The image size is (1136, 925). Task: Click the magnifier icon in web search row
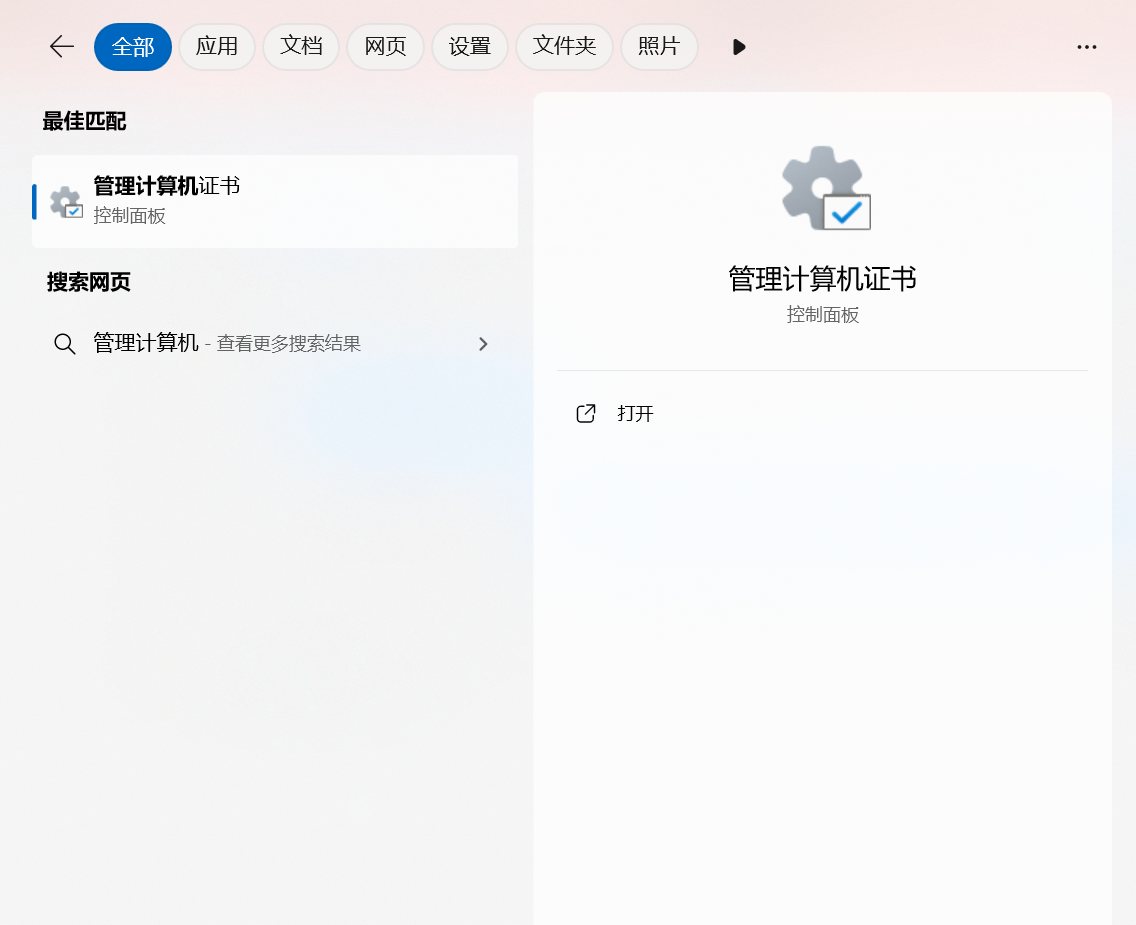tap(64, 343)
